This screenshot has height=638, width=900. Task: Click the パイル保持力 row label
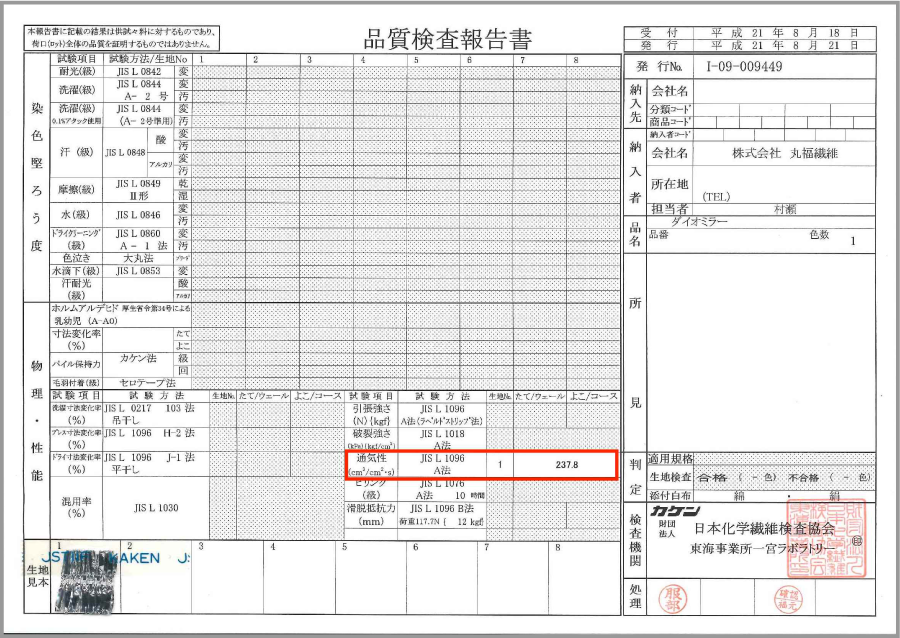click(x=76, y=364)
